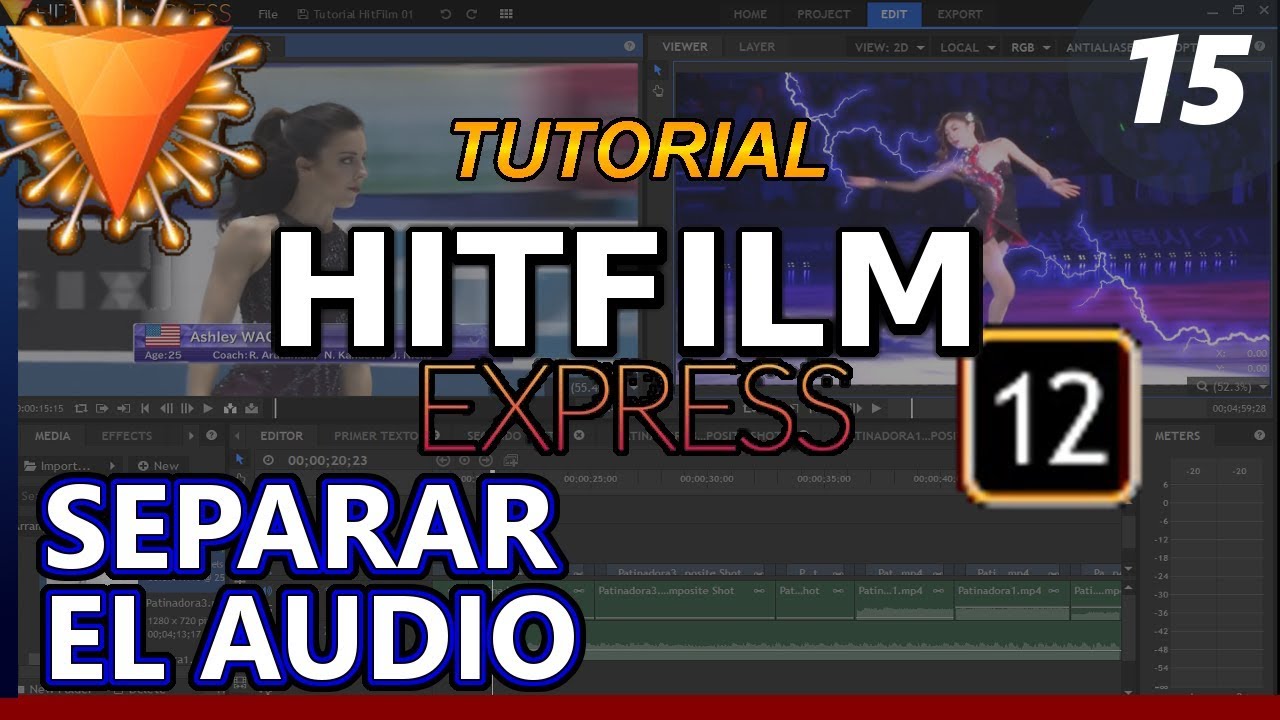Set Out point in Trimmer
Viewport: 1280px width, 720px height.
pos(123,408)
